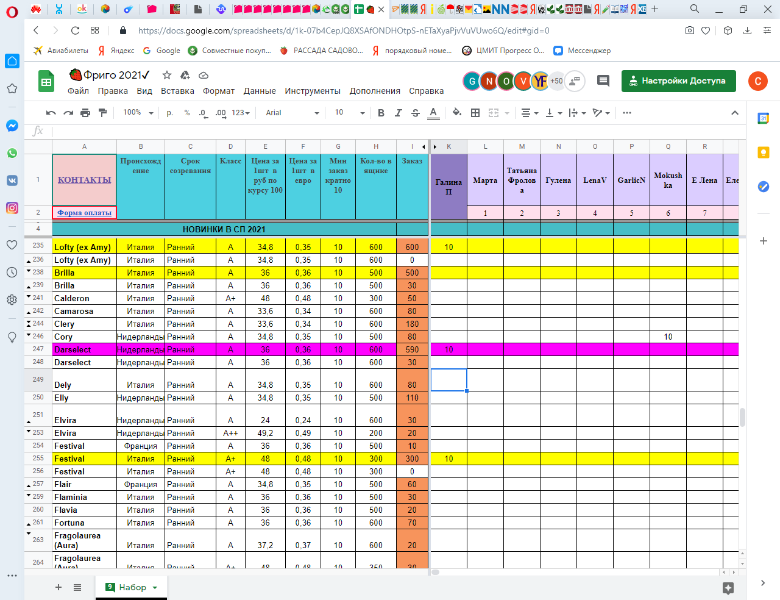The width and height of the screenshot is (780, 600).
Task: Open the Вставка menu
Action: click(x=177, y=91)
